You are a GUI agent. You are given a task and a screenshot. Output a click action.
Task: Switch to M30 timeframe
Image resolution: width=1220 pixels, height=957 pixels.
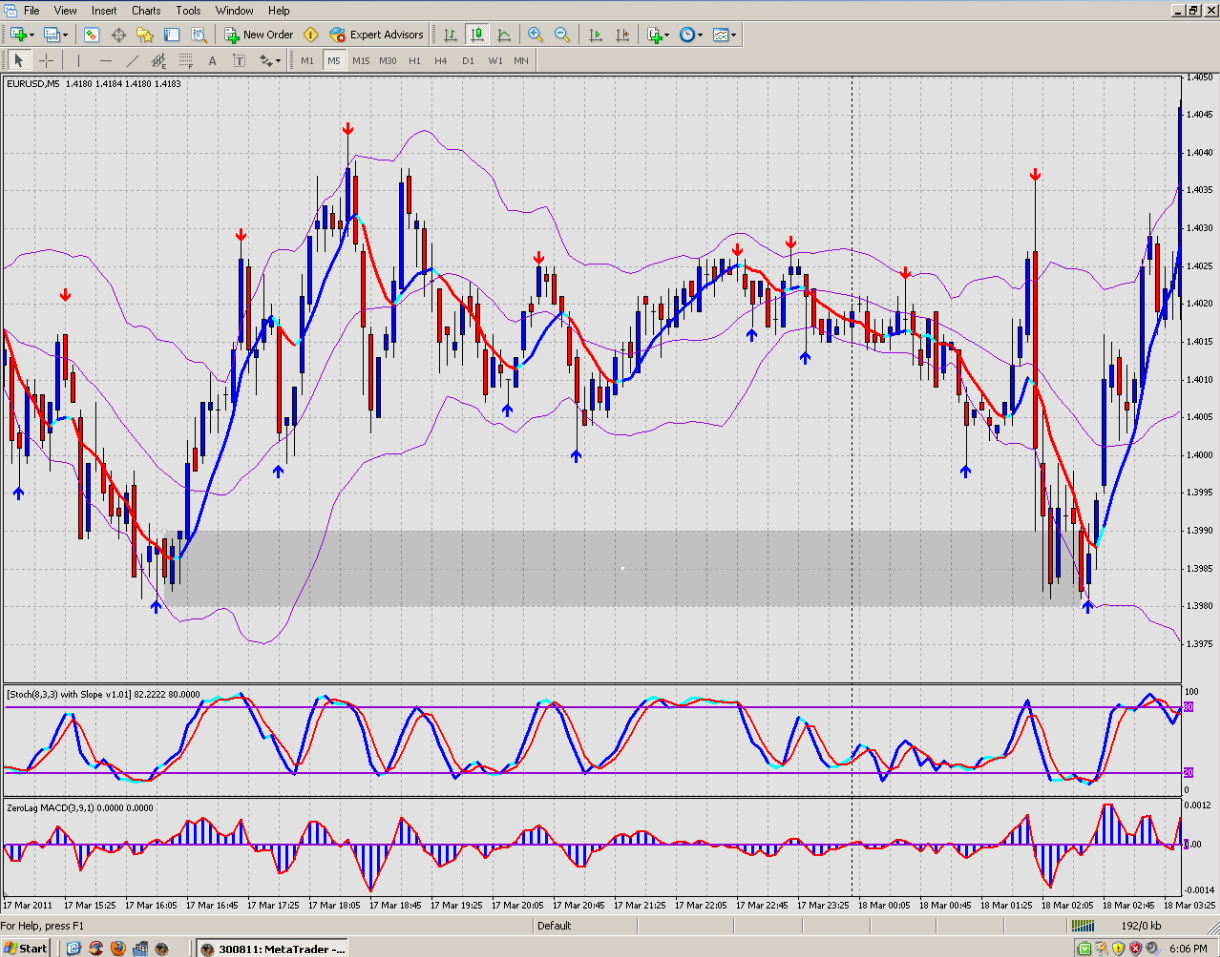[x=388, y=60]
